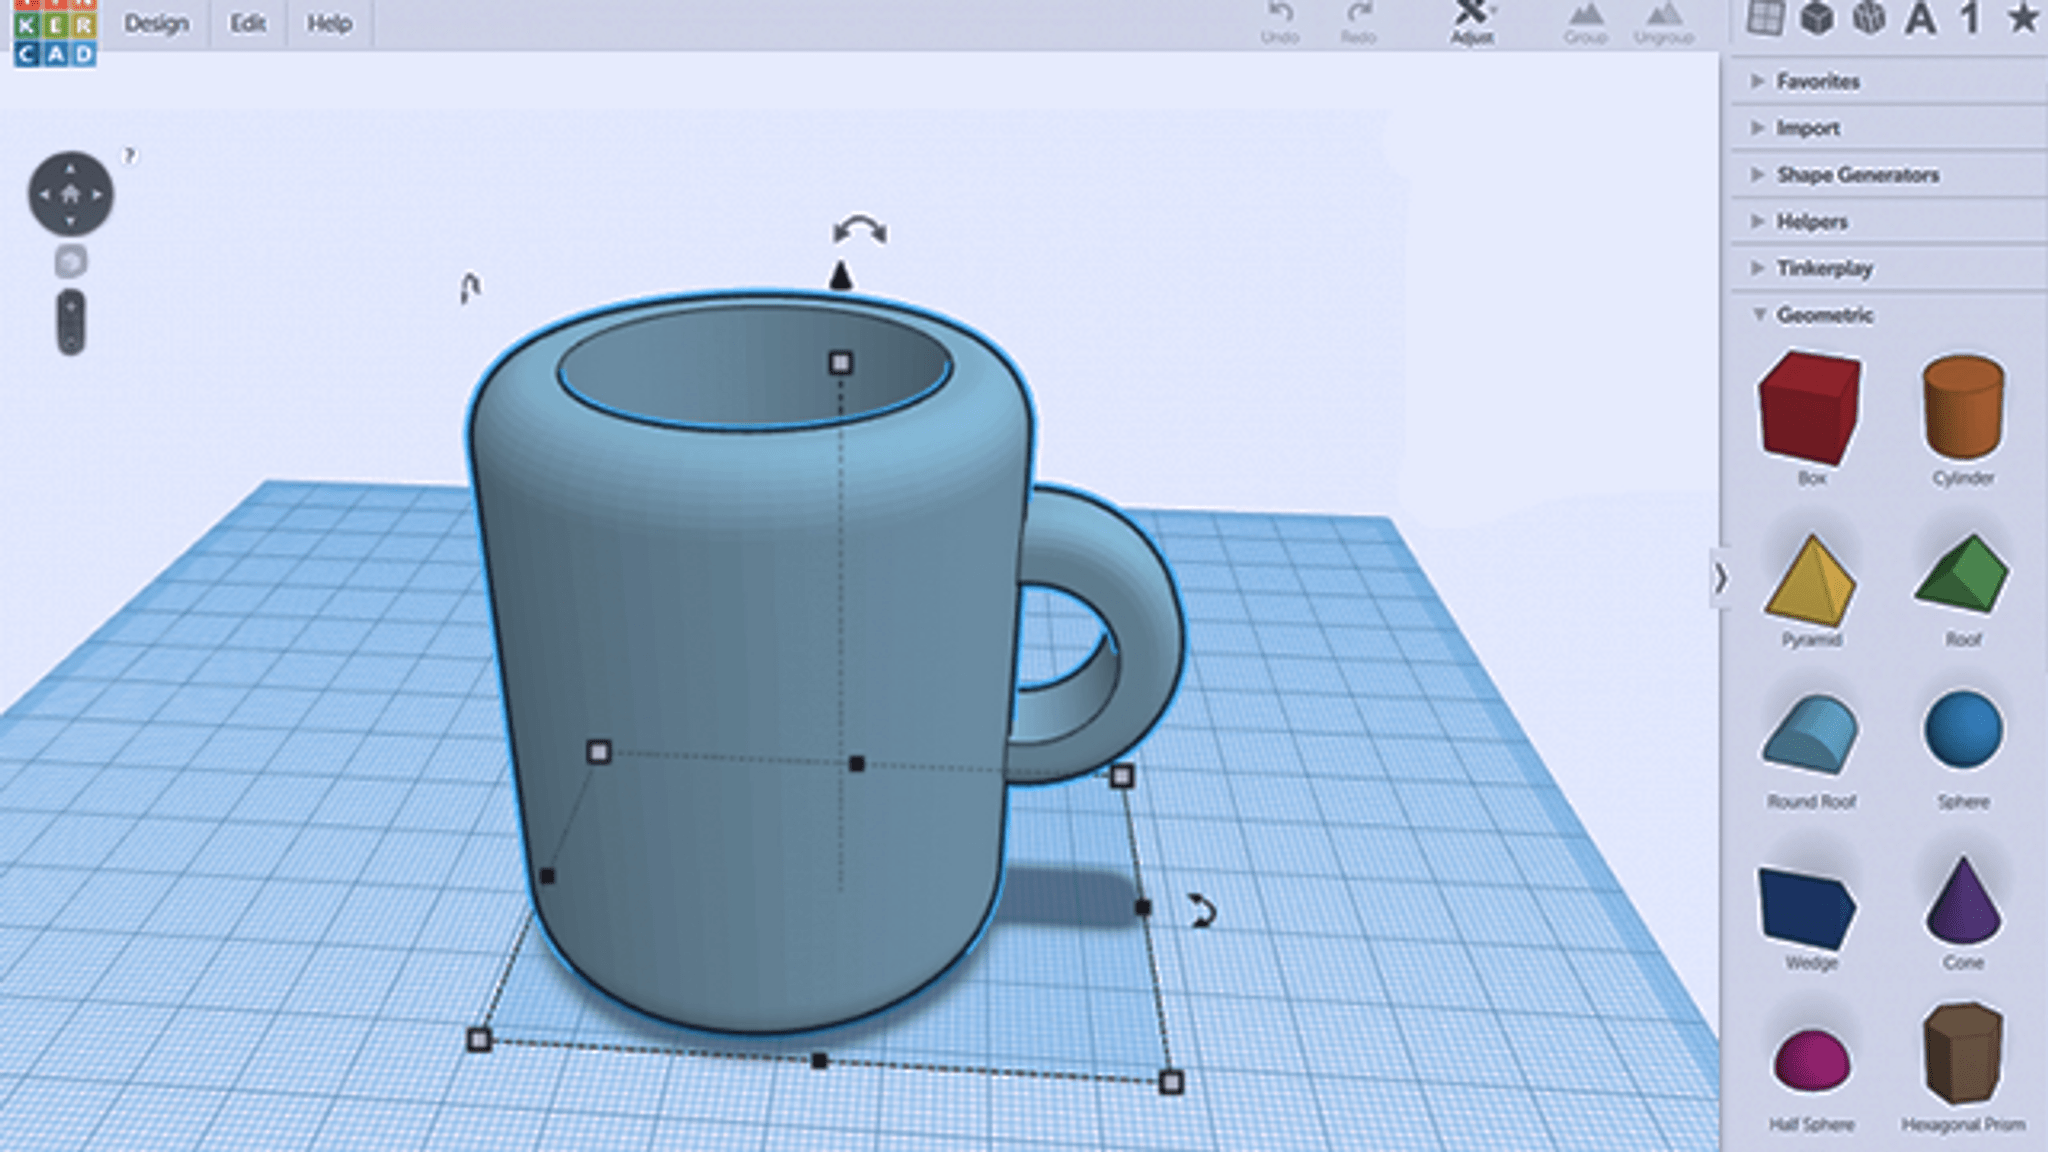Click the Redo button
The image size is (2048, 1152).
point(1358,22)
